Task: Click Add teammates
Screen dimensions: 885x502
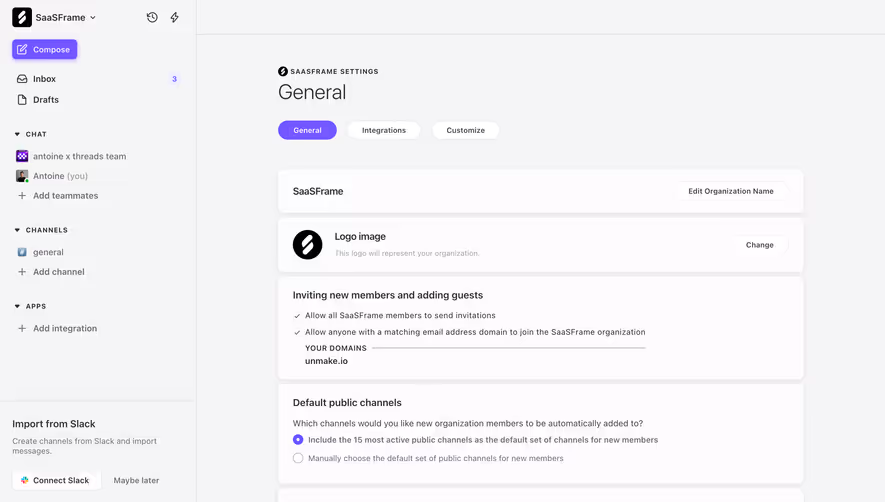Action: point(65,196)
